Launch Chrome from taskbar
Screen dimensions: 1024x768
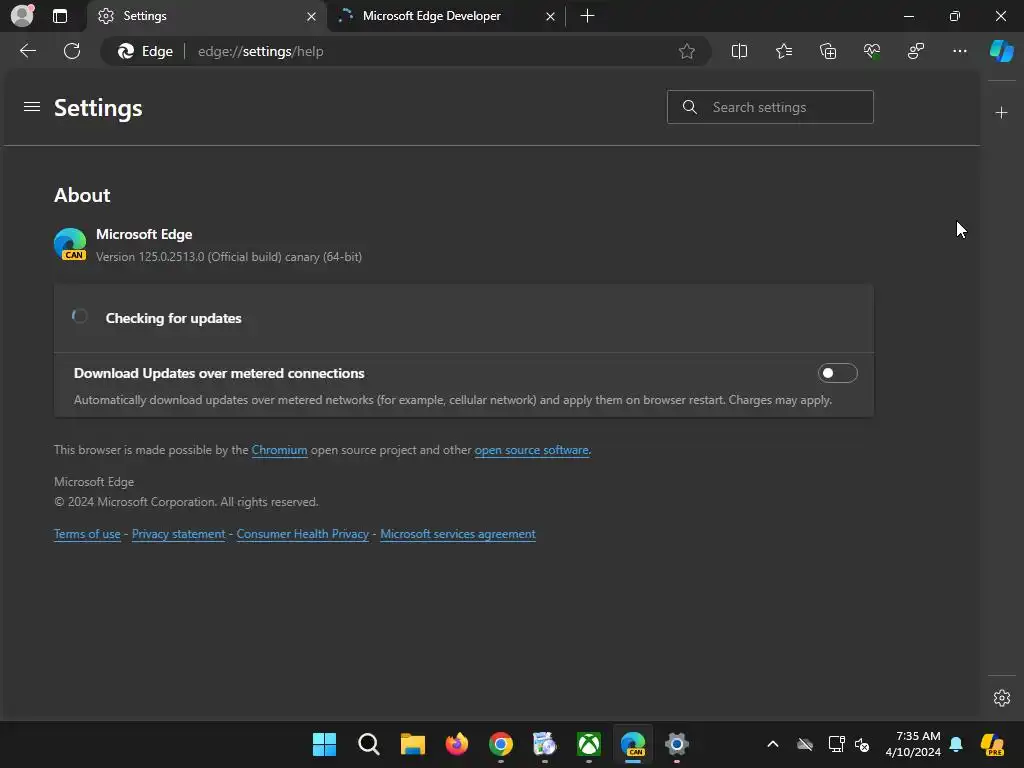501,744
